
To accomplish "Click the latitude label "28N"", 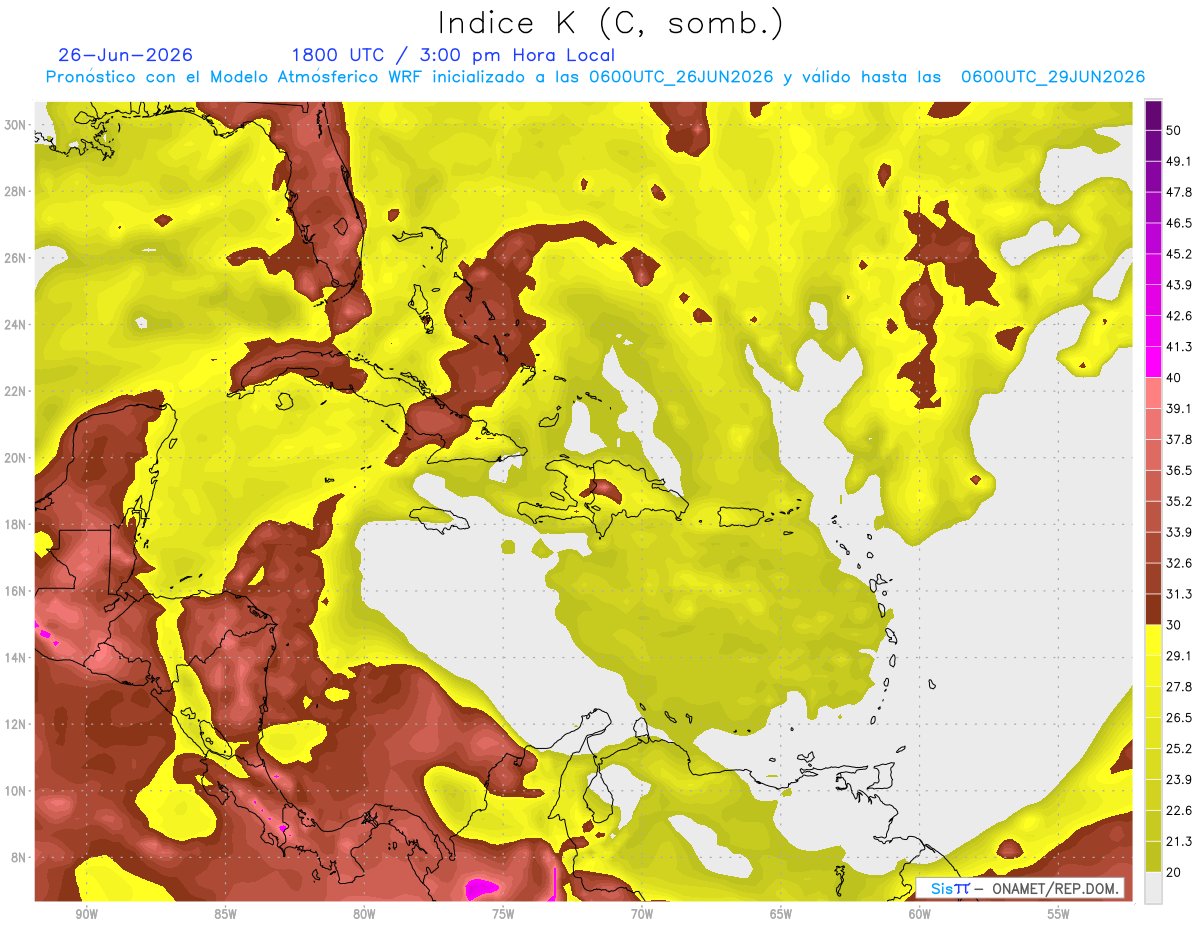I will pos(15,192).
